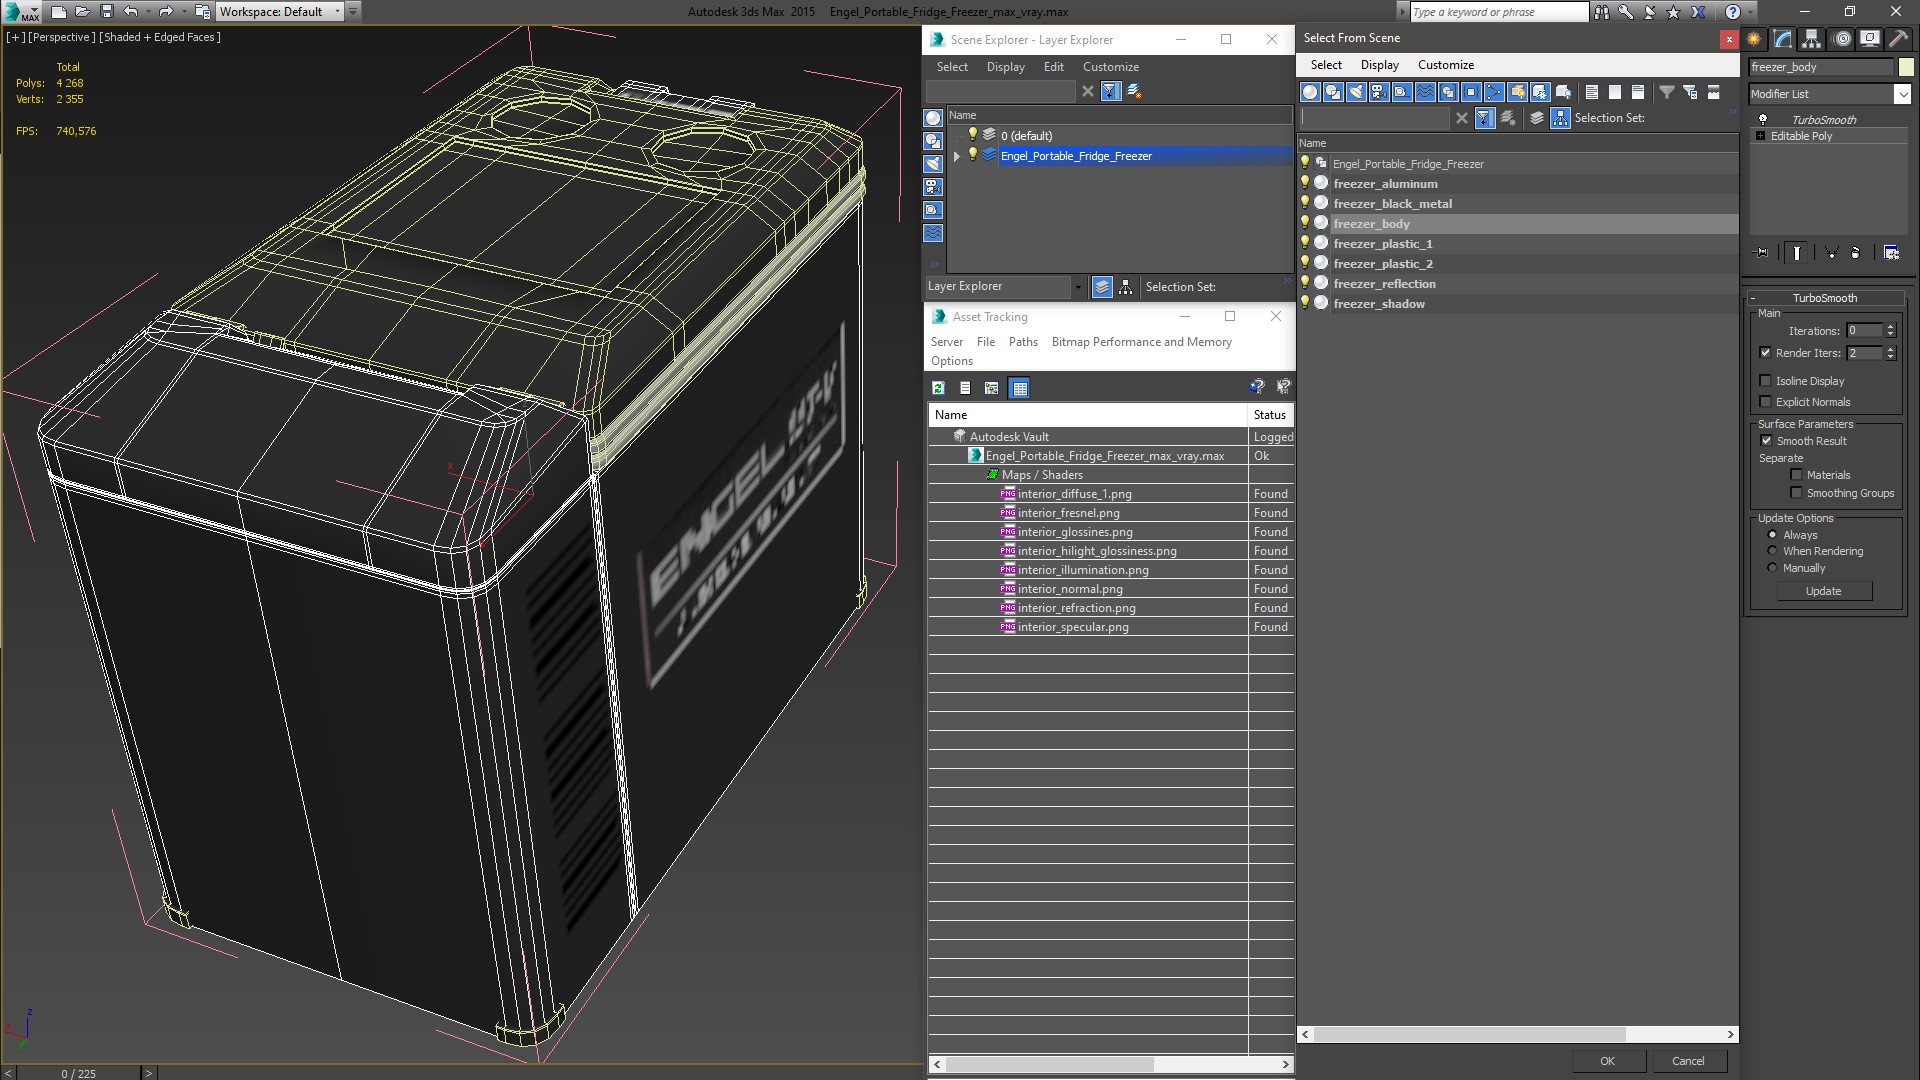Open the Modifier List dropdown
This screenshot has height=1080, width=1920.
(1901, 94)
